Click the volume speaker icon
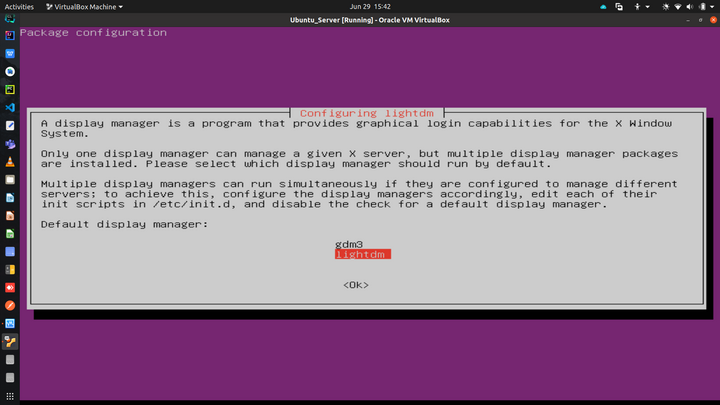720x405 pixels. click(x=690, y=6)
